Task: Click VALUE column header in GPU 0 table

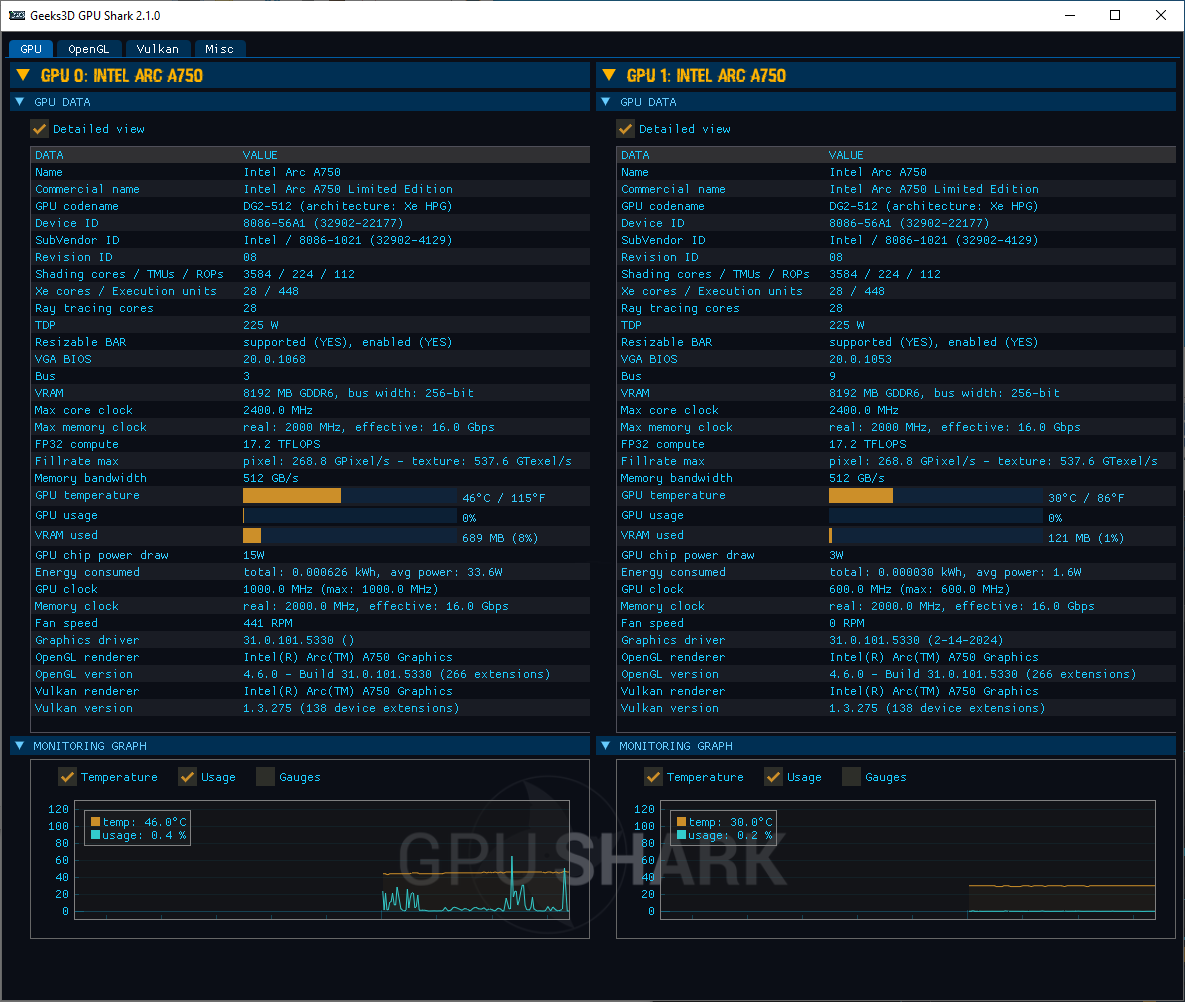Action: (x=260, y=155)
